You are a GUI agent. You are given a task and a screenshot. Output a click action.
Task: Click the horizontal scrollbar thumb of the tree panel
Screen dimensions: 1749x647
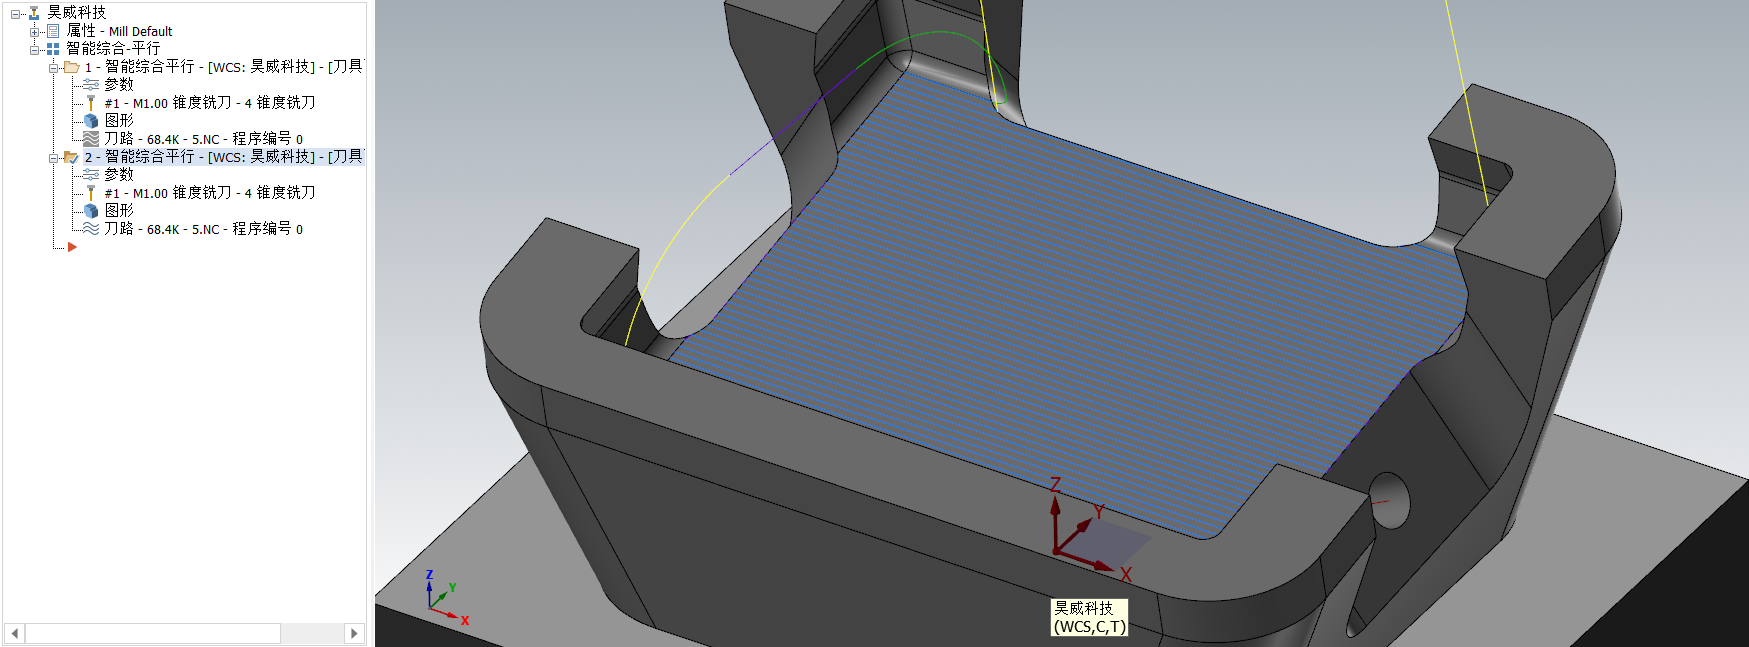click(x=152, y=633)
